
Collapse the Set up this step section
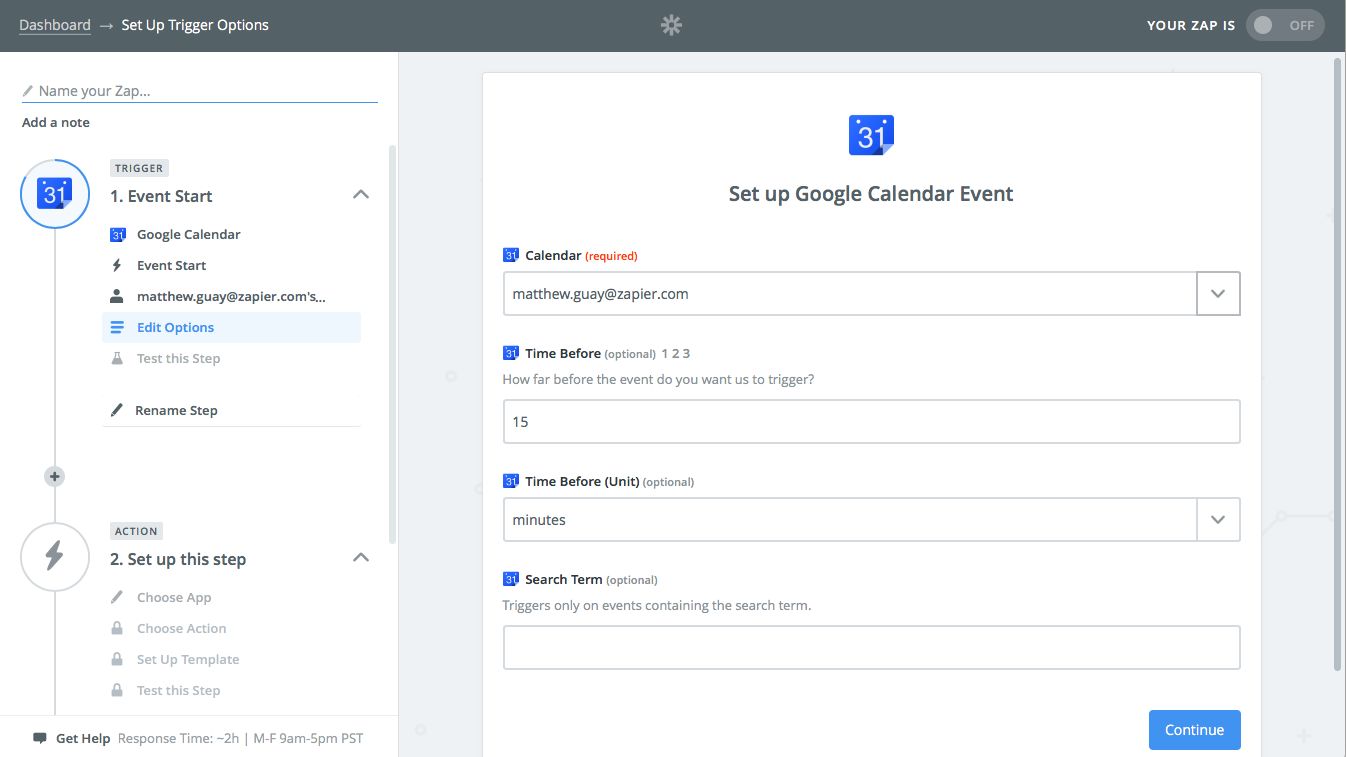361,558
